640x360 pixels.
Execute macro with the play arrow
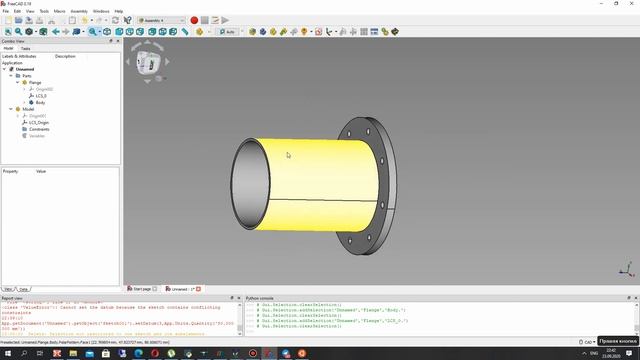(225, 20)
